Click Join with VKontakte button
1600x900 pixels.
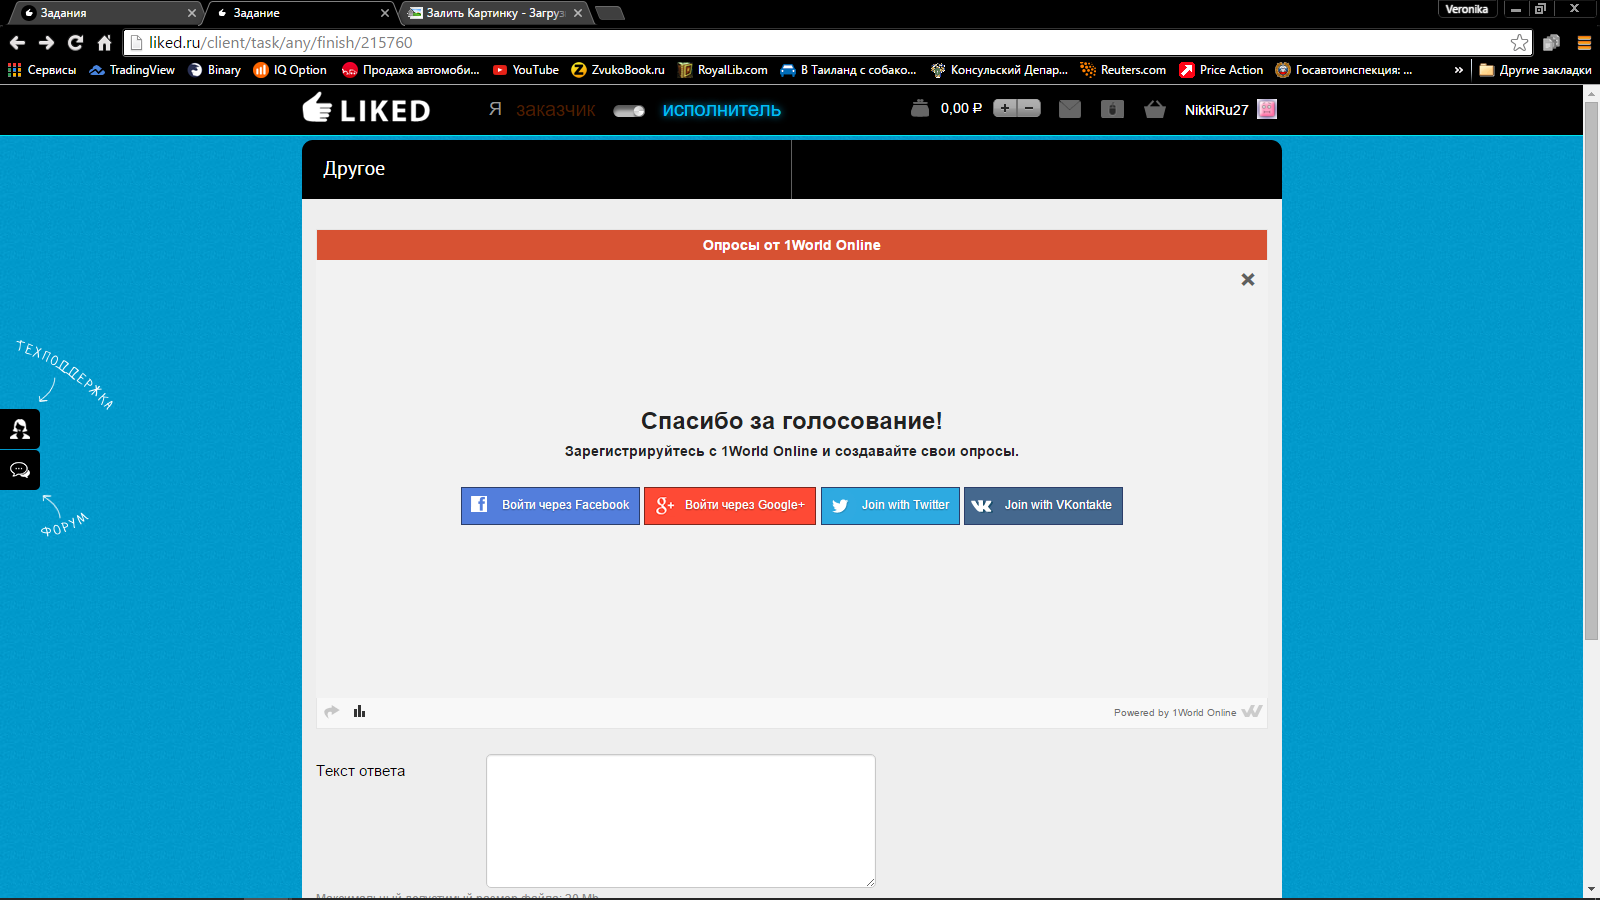[1043, 505]
